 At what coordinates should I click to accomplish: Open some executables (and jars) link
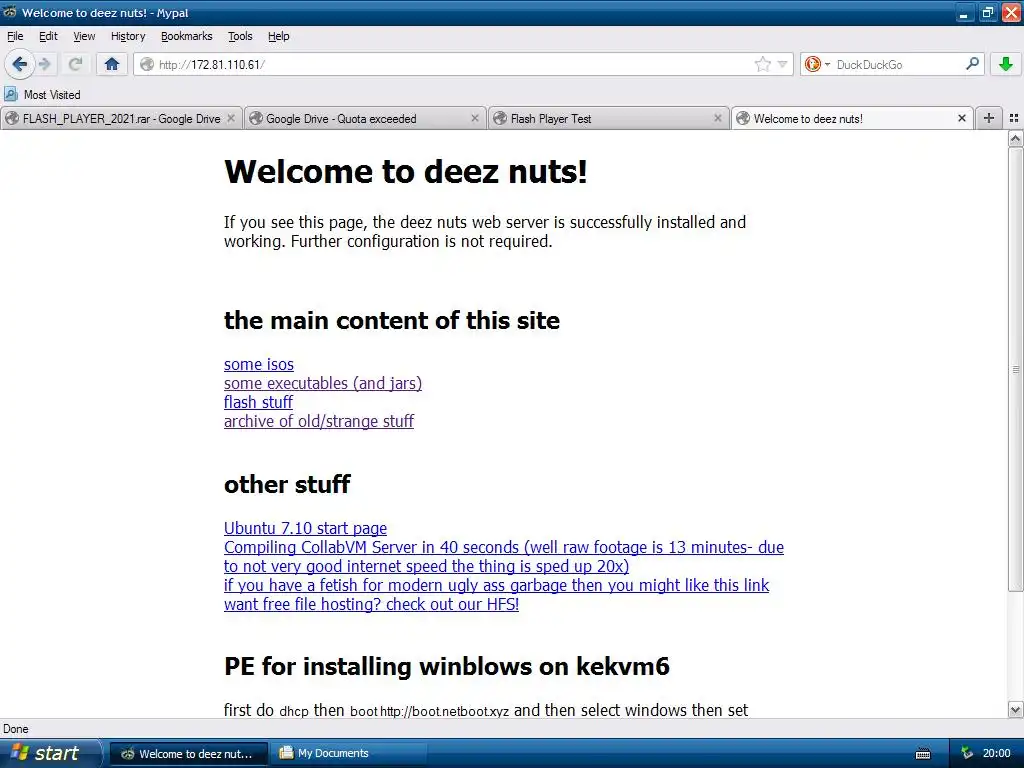point(323,383)
